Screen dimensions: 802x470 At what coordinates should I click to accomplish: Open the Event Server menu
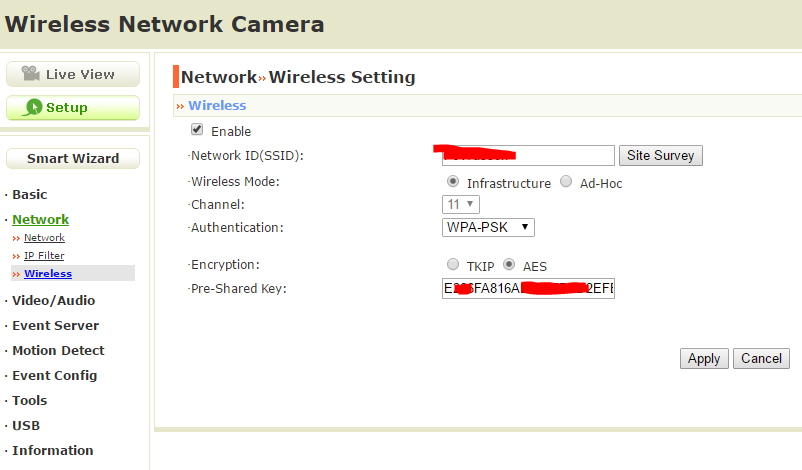55,325
